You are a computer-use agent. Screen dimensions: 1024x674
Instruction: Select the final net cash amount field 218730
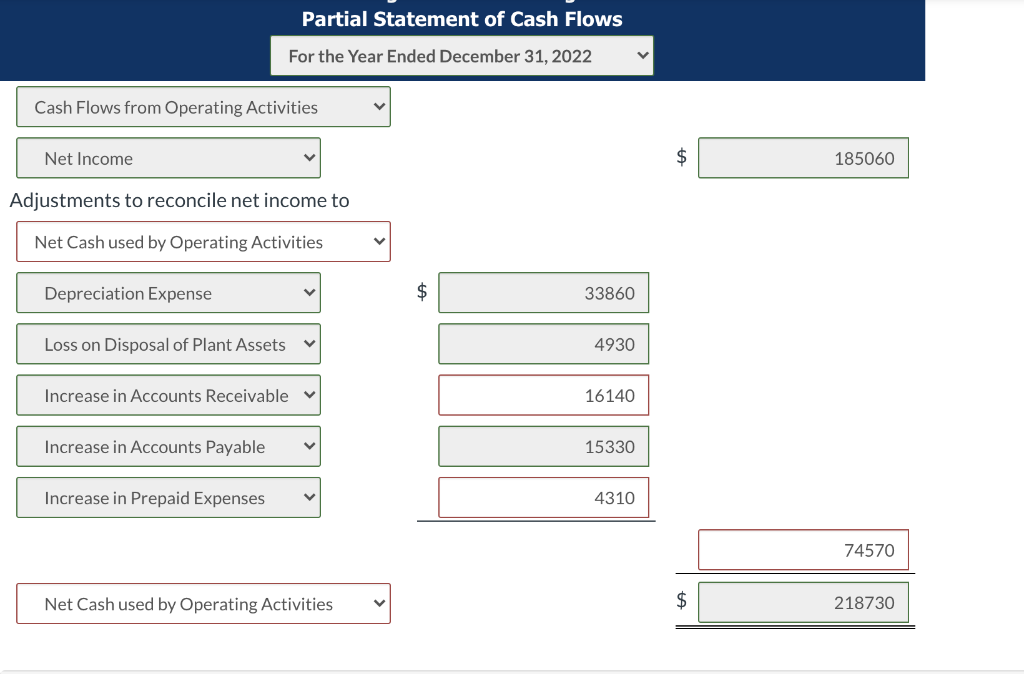pos(803,603)
